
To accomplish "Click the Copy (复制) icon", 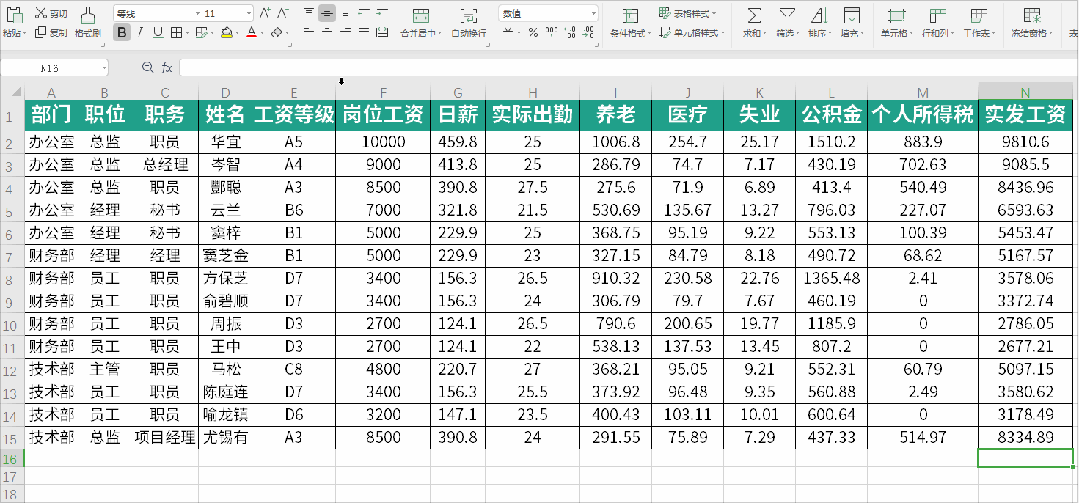I will 41,32.
